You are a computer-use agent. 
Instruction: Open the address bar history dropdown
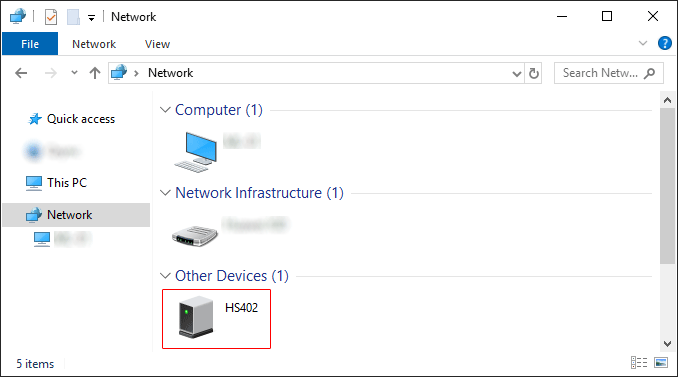[x=517, y=73]
